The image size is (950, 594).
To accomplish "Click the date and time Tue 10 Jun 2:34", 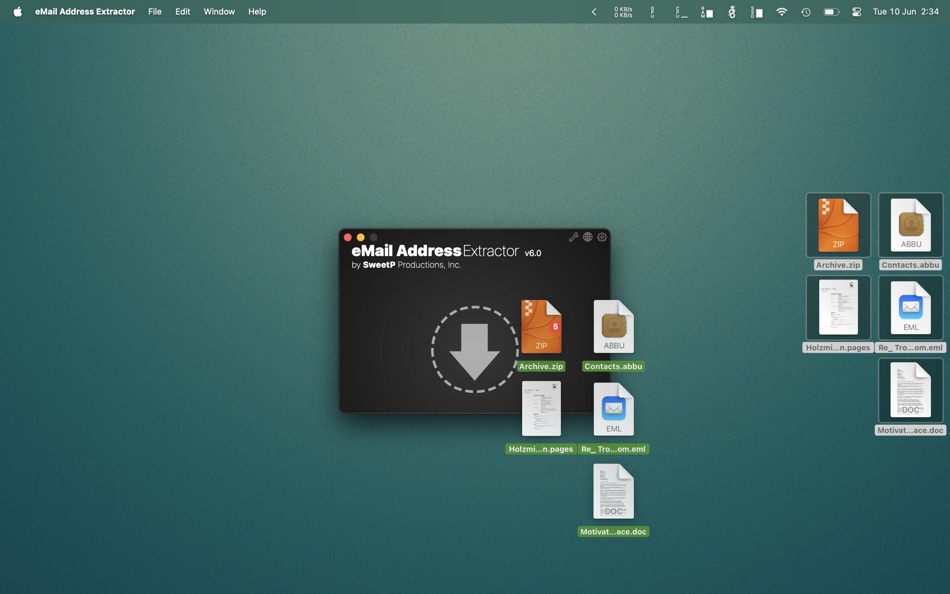I will pyautogui.click(x=906, y=12).
